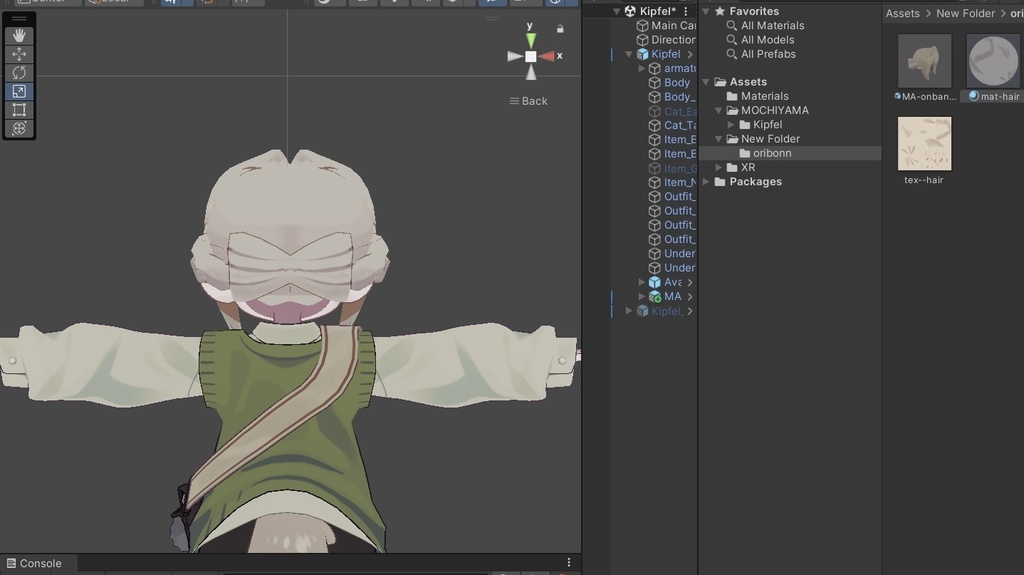The width and height of the screenshot is (1024, 575).
Task: Select the Move tool
Action: (19, 54)
